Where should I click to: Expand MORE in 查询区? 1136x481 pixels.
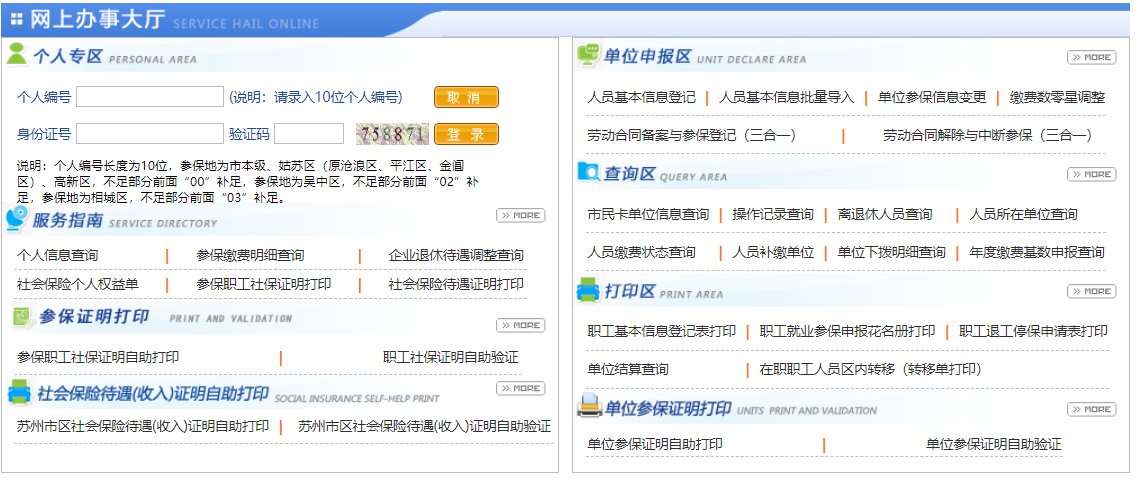point(1091,174)
